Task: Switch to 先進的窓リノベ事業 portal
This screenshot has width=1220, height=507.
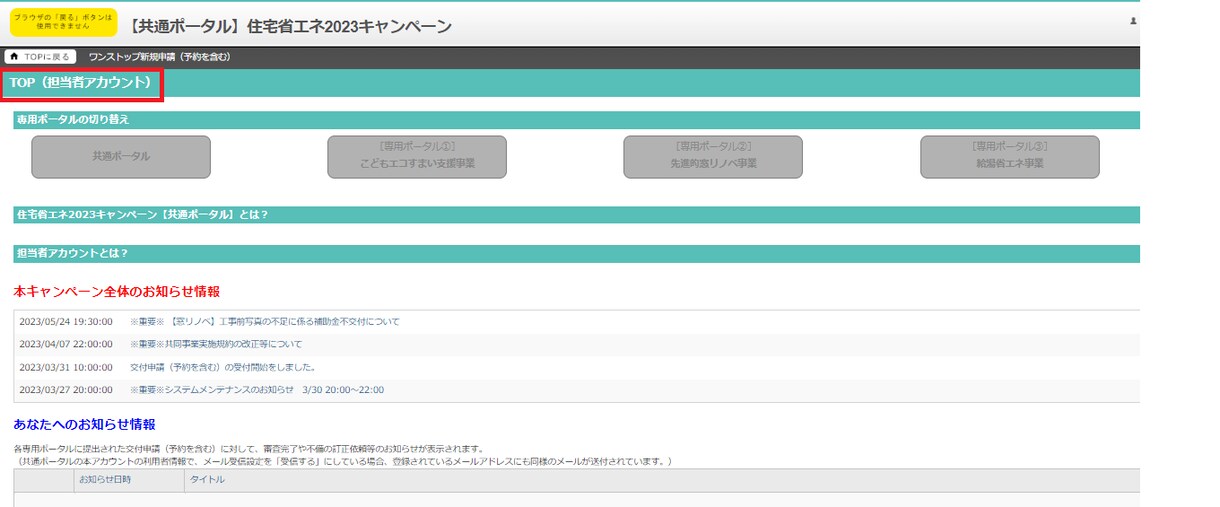Action: (x=713, y=157)
